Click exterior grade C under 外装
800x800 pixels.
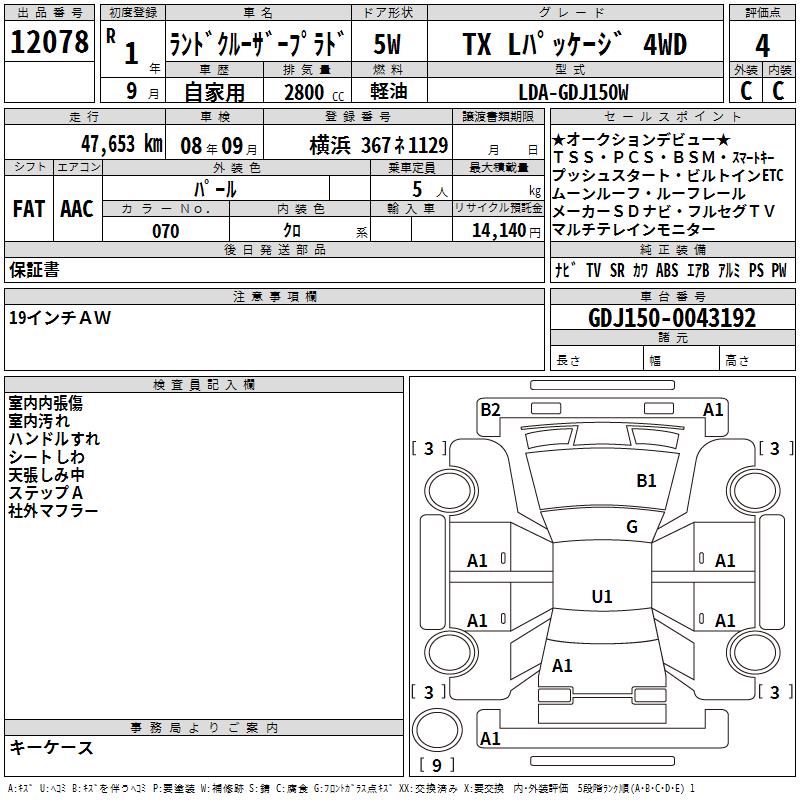(746, 90)
